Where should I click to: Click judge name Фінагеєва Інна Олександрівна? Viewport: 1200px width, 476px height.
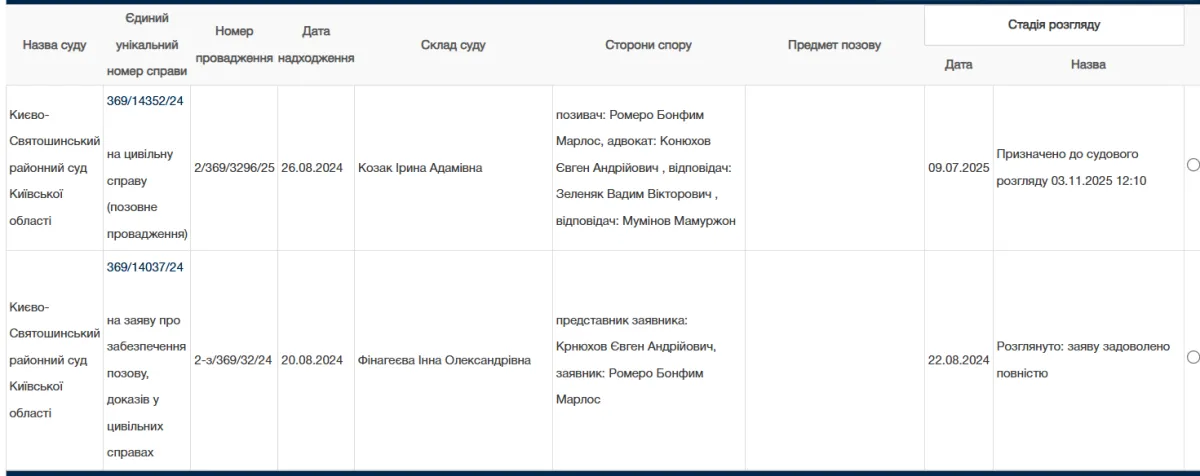tap(443, 360)
